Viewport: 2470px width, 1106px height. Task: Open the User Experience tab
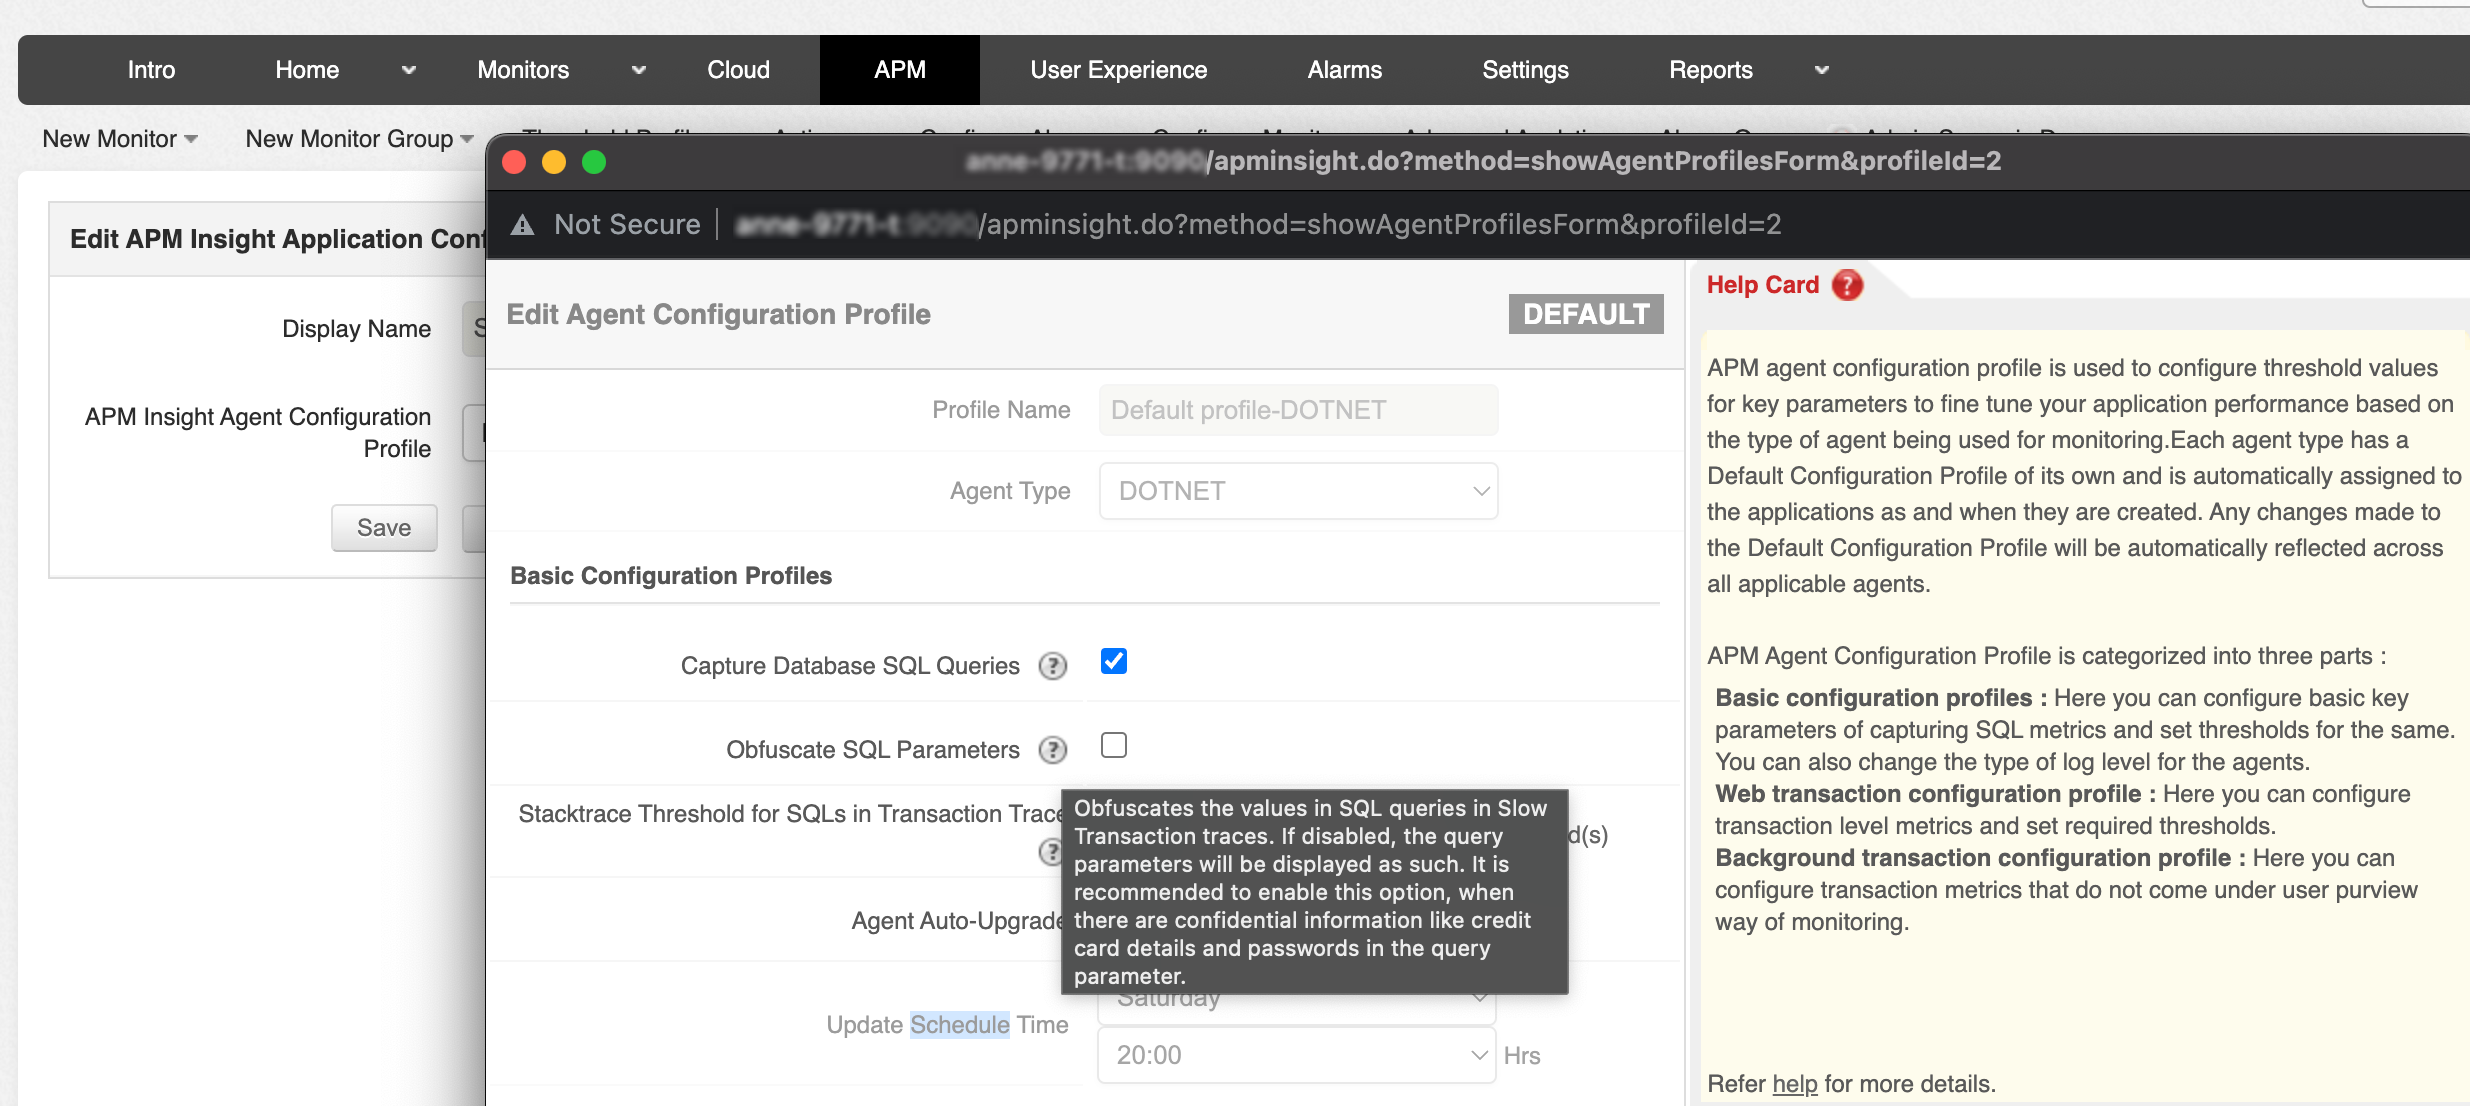click(x=1118, y=70)
